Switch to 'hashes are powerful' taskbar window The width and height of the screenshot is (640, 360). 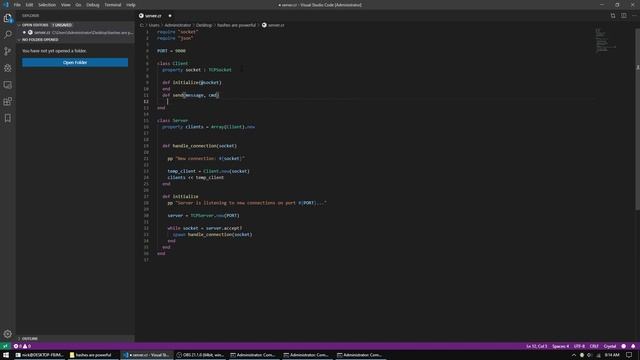[x=93, y=355]
